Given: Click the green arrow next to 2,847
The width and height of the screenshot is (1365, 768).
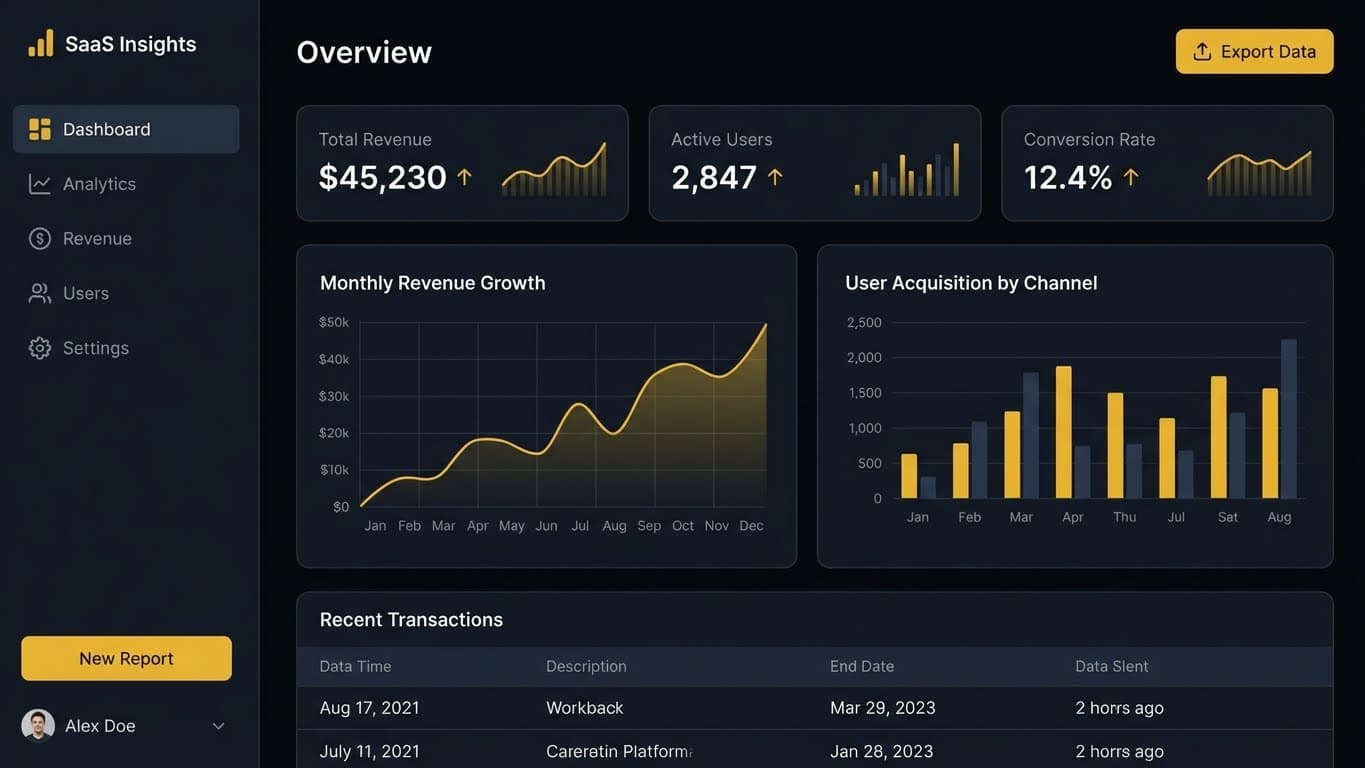Looking at the screenshot, I should click(x=775, y=176).
